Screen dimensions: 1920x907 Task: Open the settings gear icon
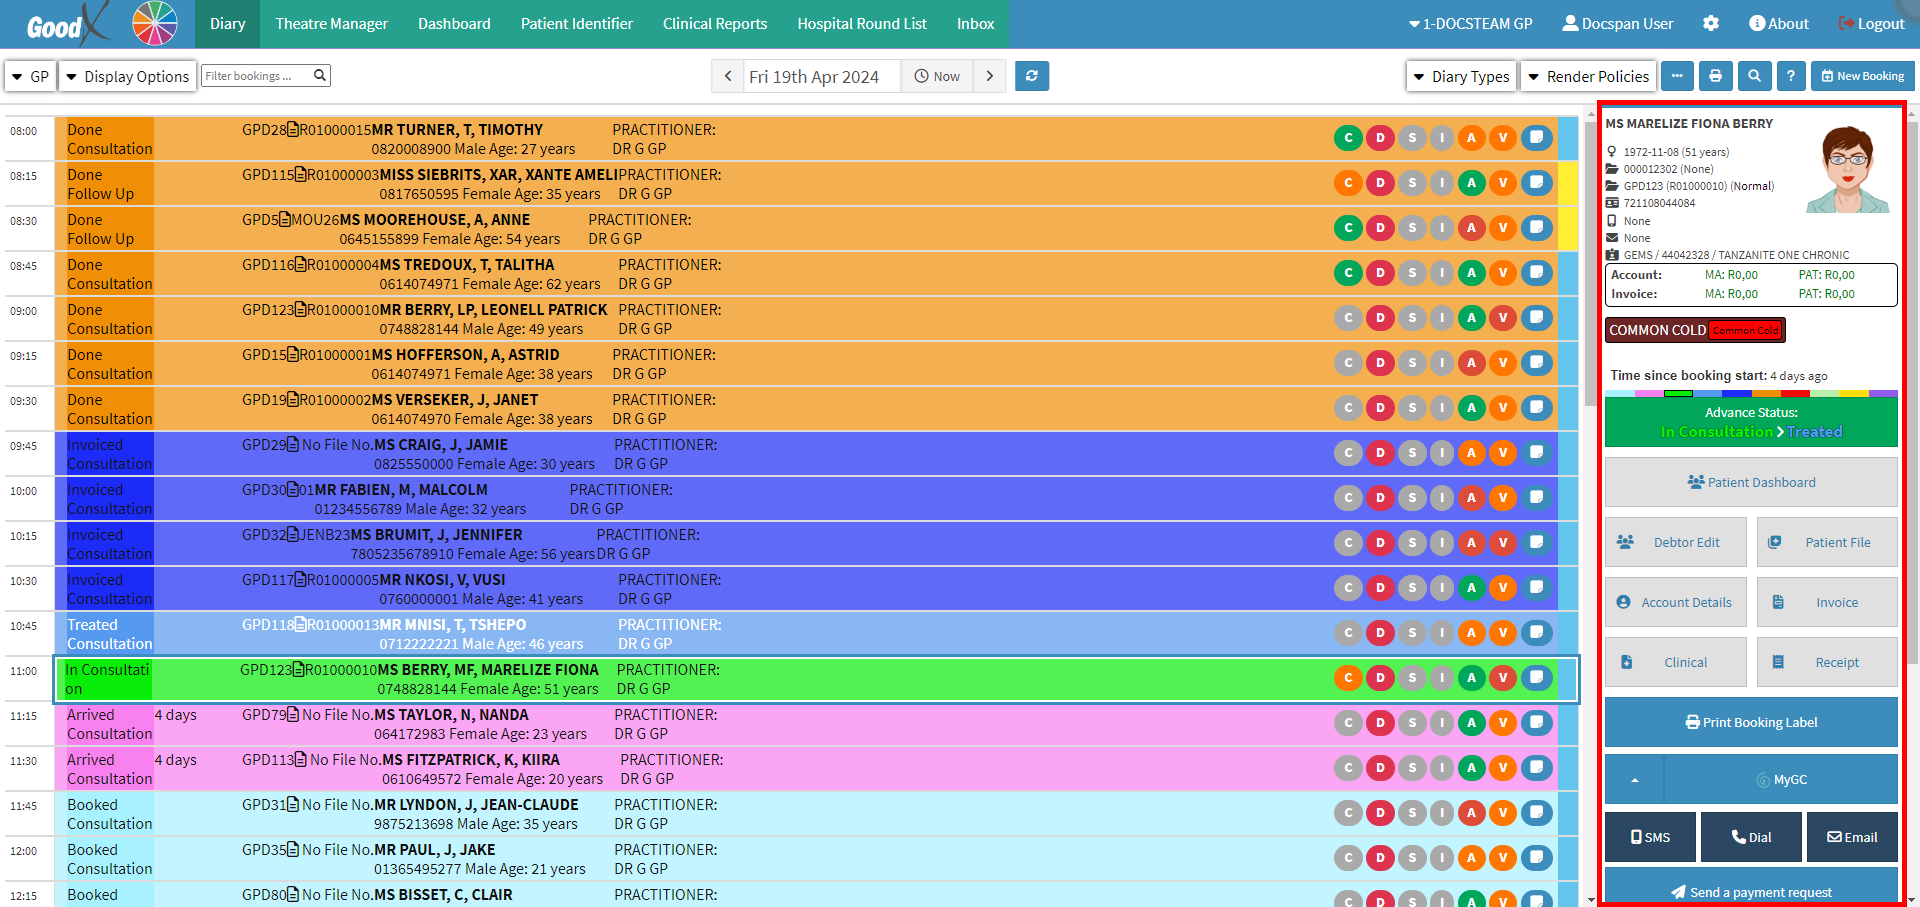(1711, 24)
